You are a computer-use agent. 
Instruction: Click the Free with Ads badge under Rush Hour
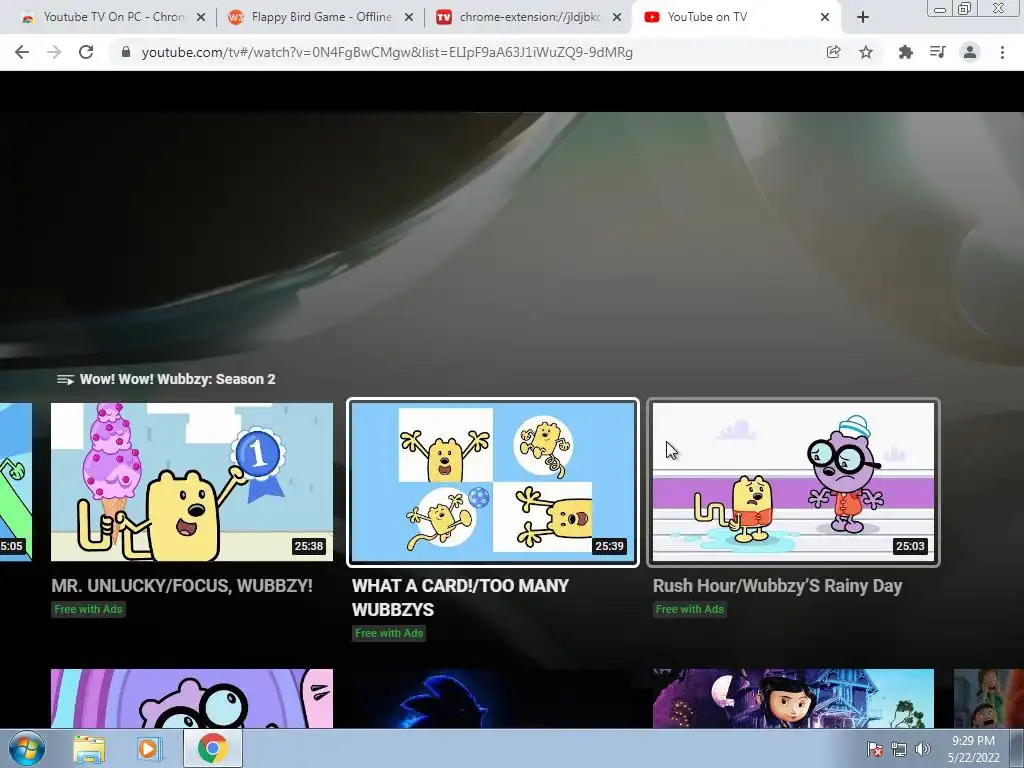click(x=690, y=609)
